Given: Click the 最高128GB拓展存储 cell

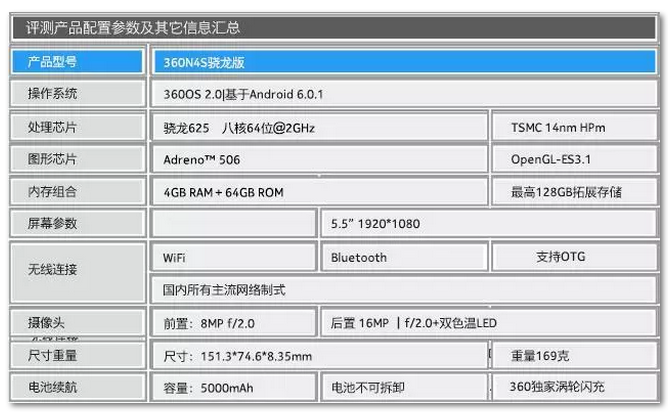Looking at the screenshot, I should tap(575, 192).
